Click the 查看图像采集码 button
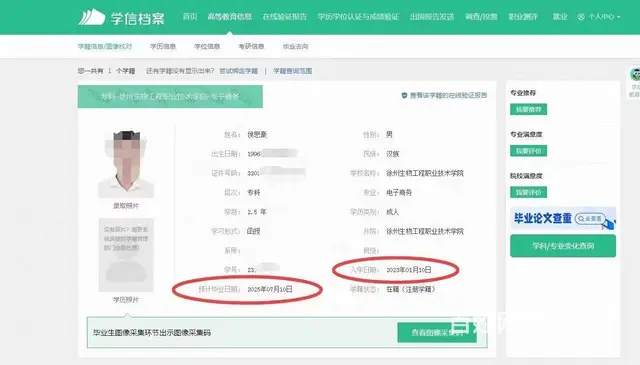The image size is (640, 365). [437, 333]
